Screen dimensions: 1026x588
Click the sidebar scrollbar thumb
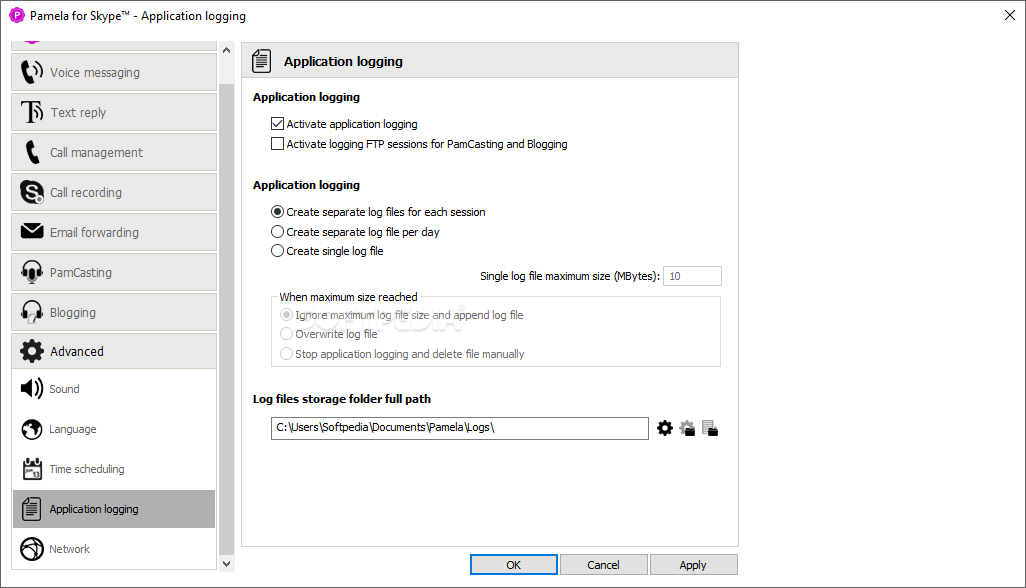click(226, 319)
